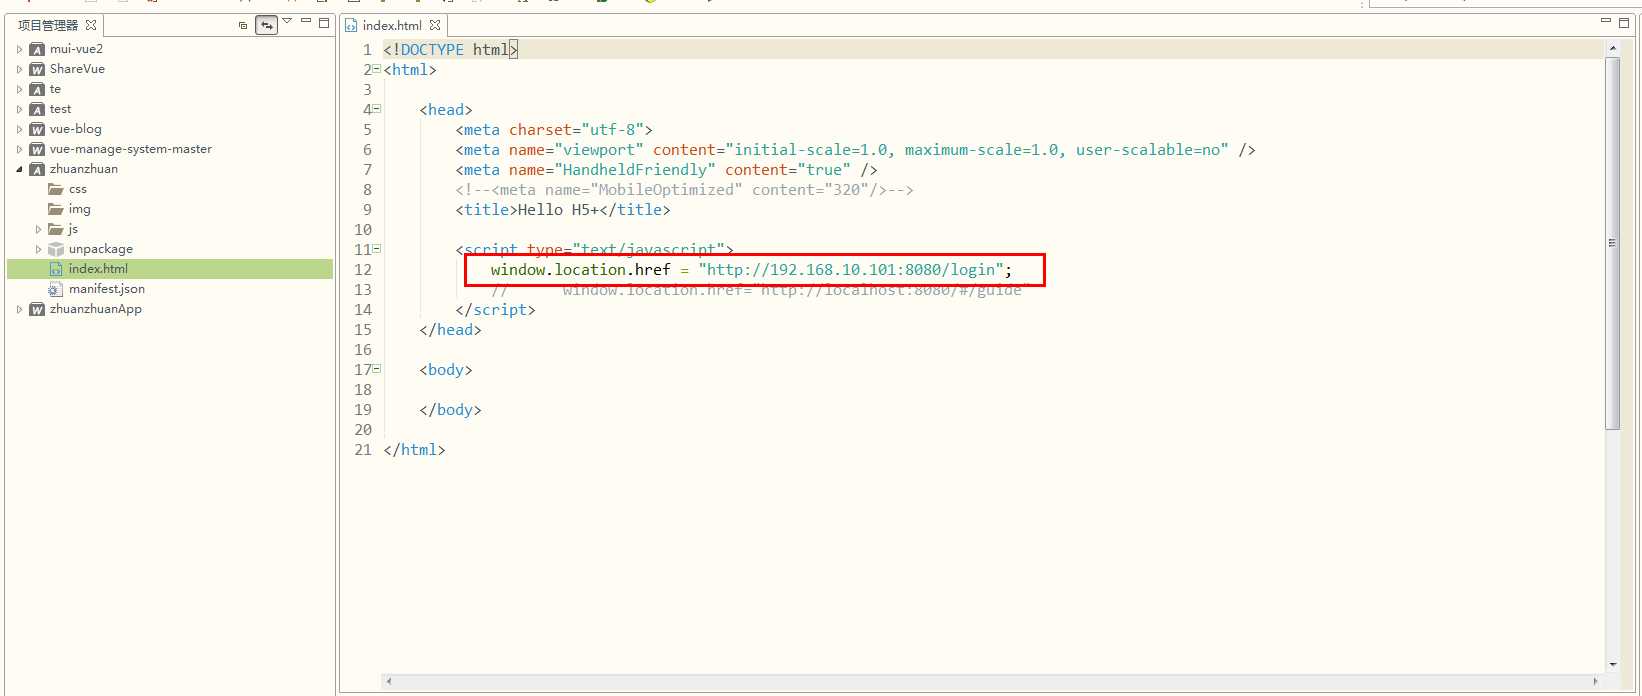Viewport: 1642px width, 696px height.
Task: Close the index.html editor tab
Action: pyautogui.click(x=434, y=25)
